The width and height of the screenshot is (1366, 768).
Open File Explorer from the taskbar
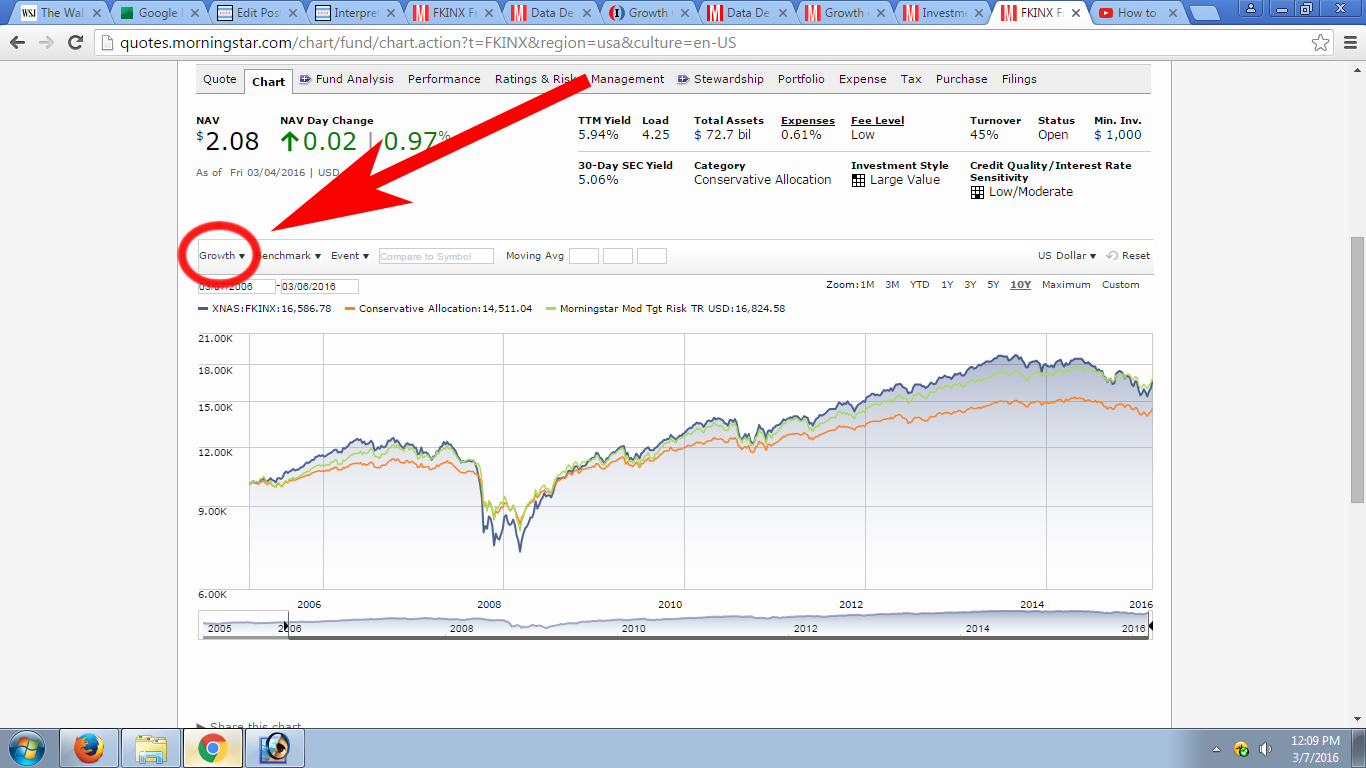[x=151, y=748]
